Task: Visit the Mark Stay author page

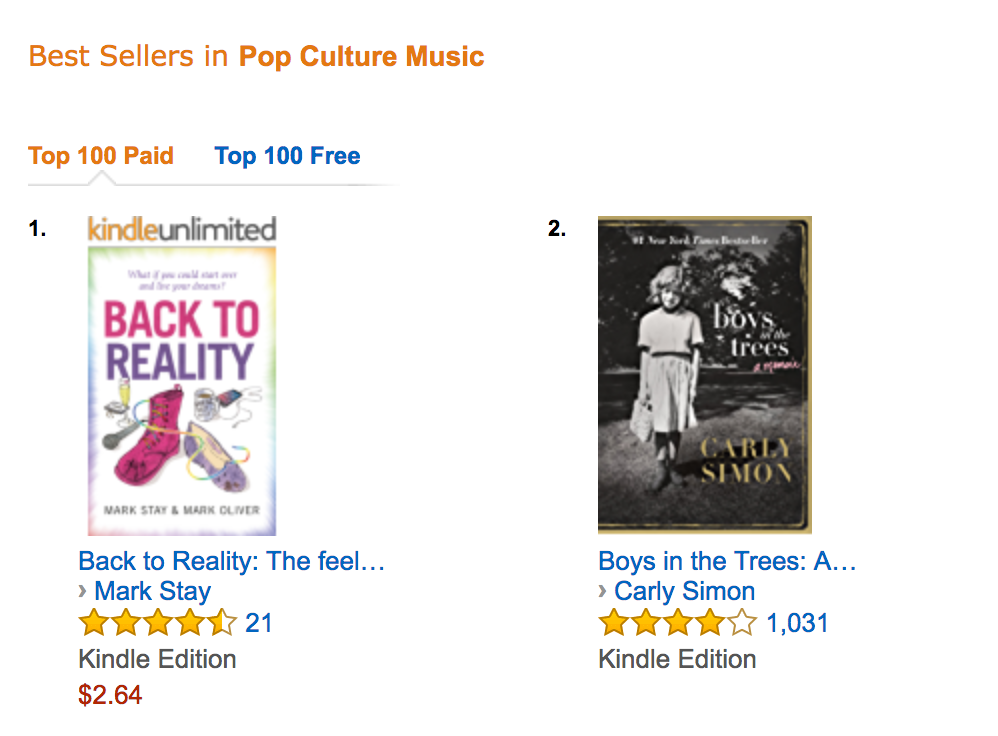Action: (x=152, y=591)
